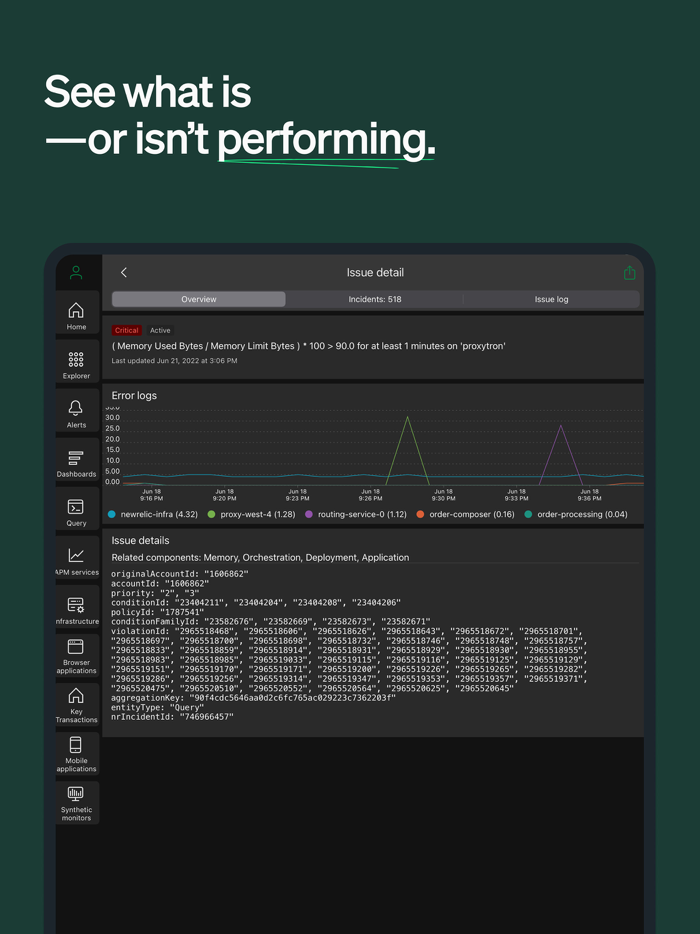Tap the Active status badge
Image resolution: width=700 pixels, height=934 pixels.
(x=160, y=330)
